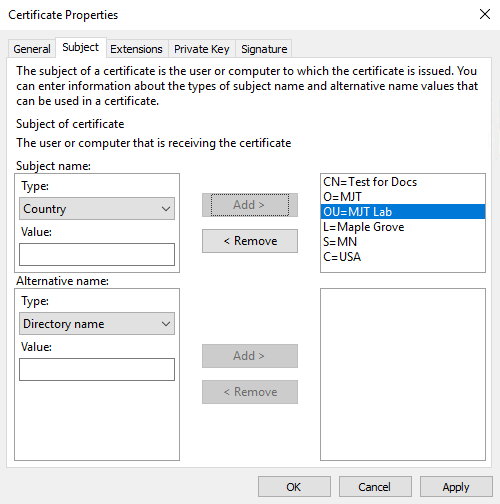Select the OU=MJT Lab entry
Screen dimensions: 500x504
point(403,212)
